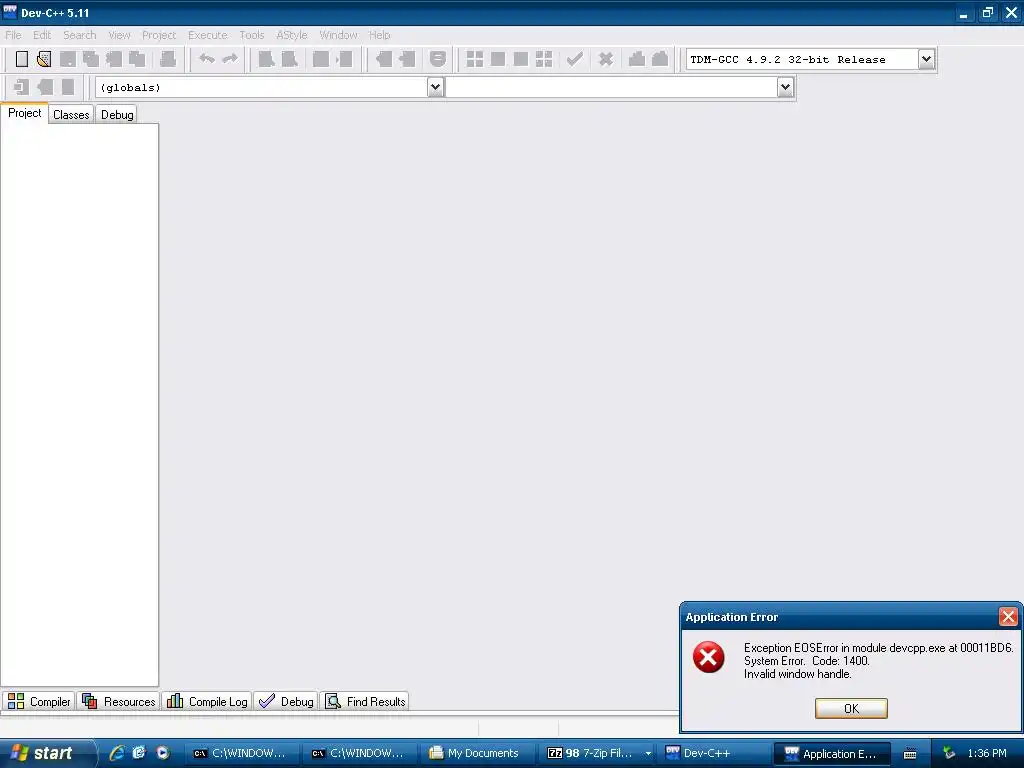Click the New file toolbar icon

[x=22, y=59]
